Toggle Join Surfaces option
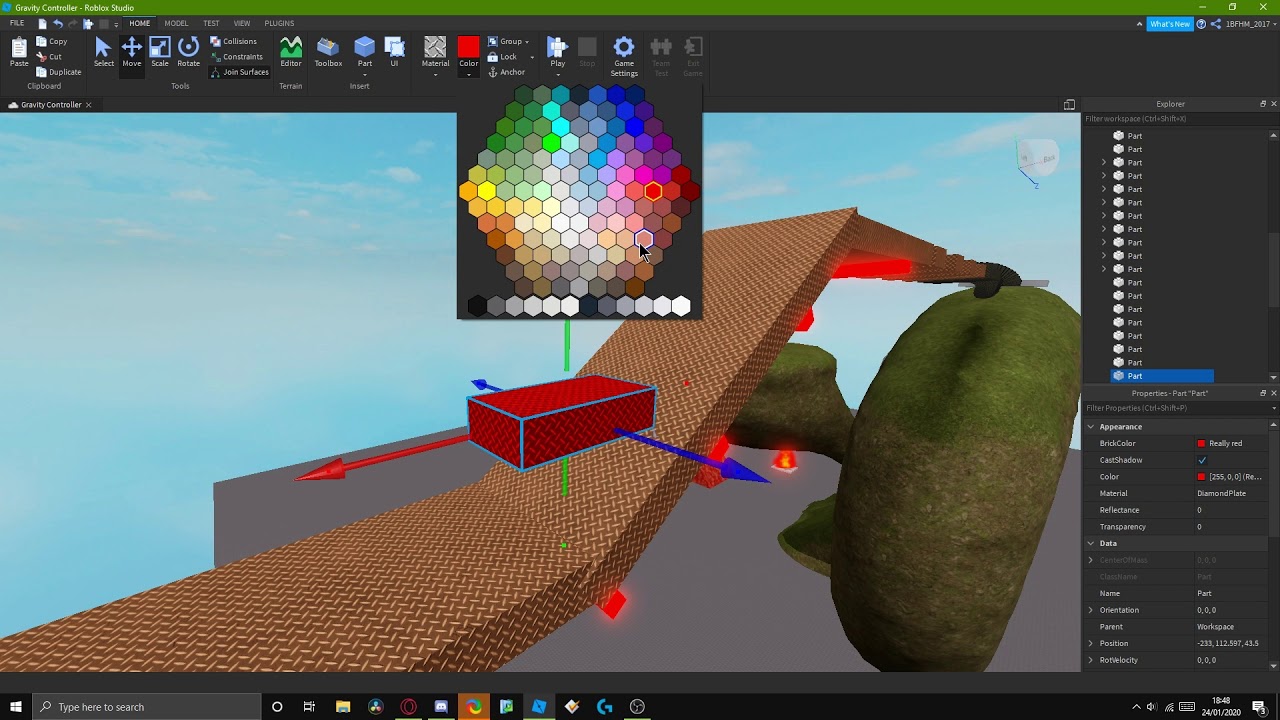This screenshot has height=720, width=1280. (239, 72)
